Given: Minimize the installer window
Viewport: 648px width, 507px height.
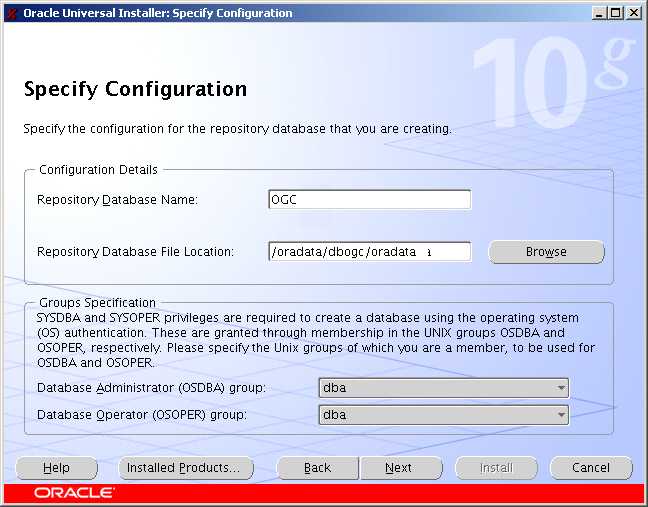Looking at the screenshot, I should [x=598, y=13].
